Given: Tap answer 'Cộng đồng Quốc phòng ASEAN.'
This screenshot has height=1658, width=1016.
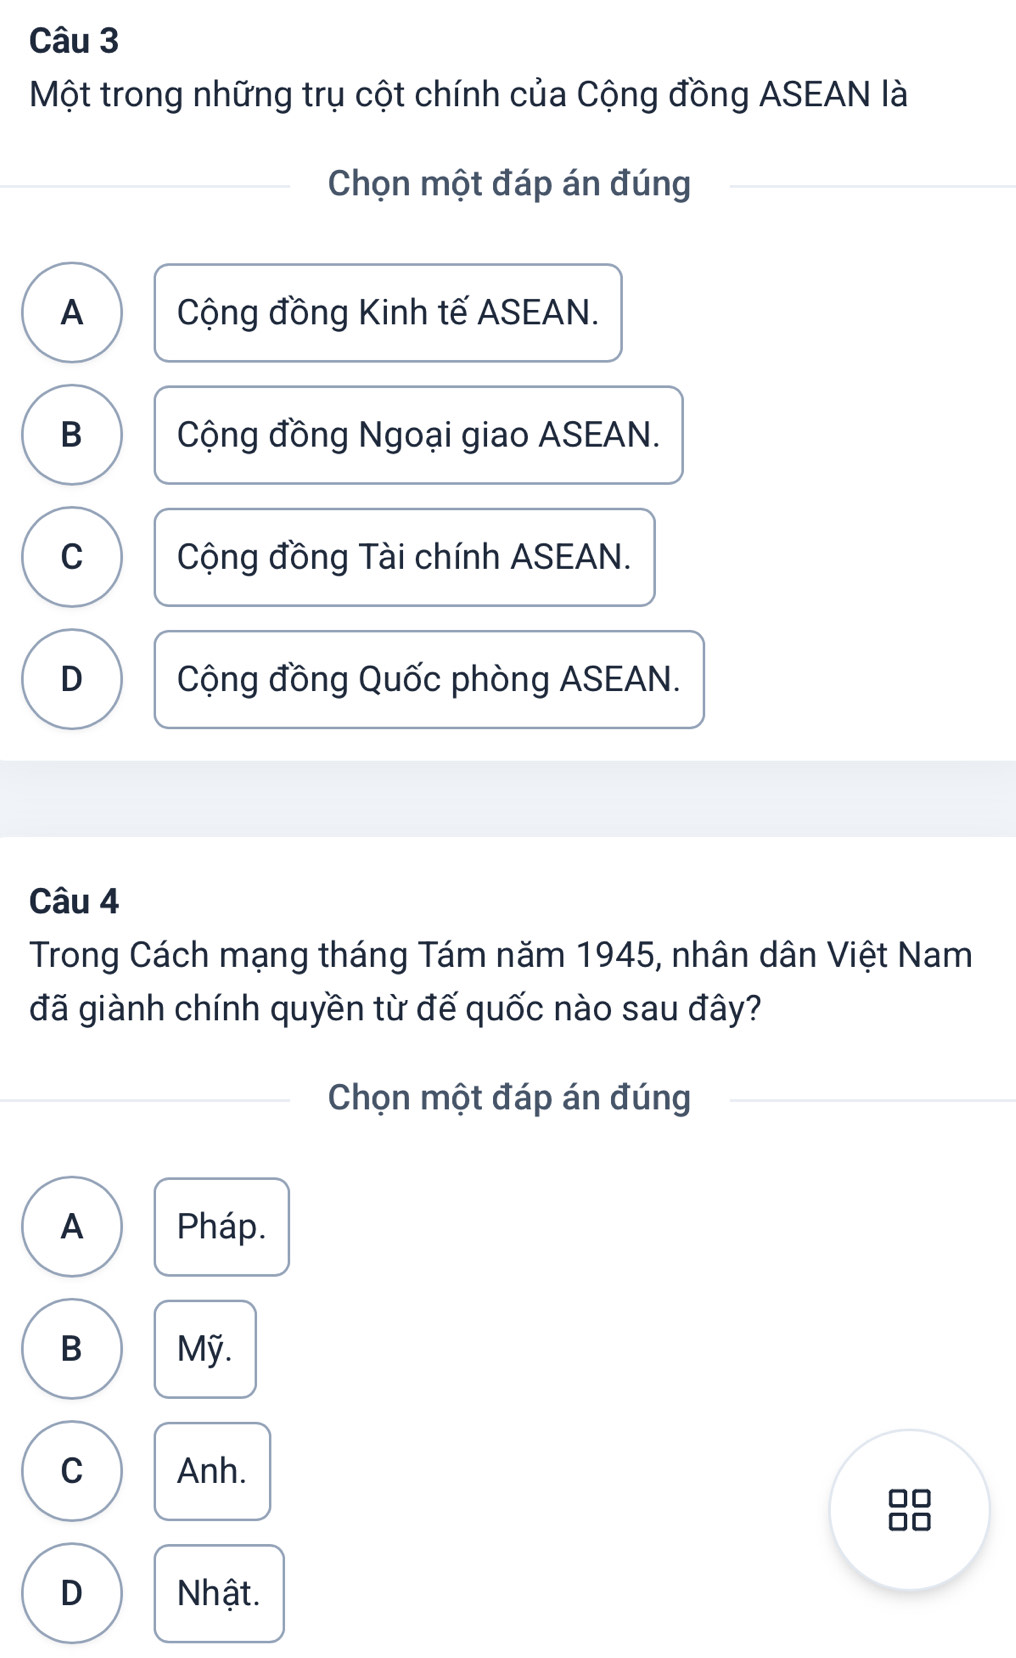Looking at the screenshot, I should click(x=429, y=679).
